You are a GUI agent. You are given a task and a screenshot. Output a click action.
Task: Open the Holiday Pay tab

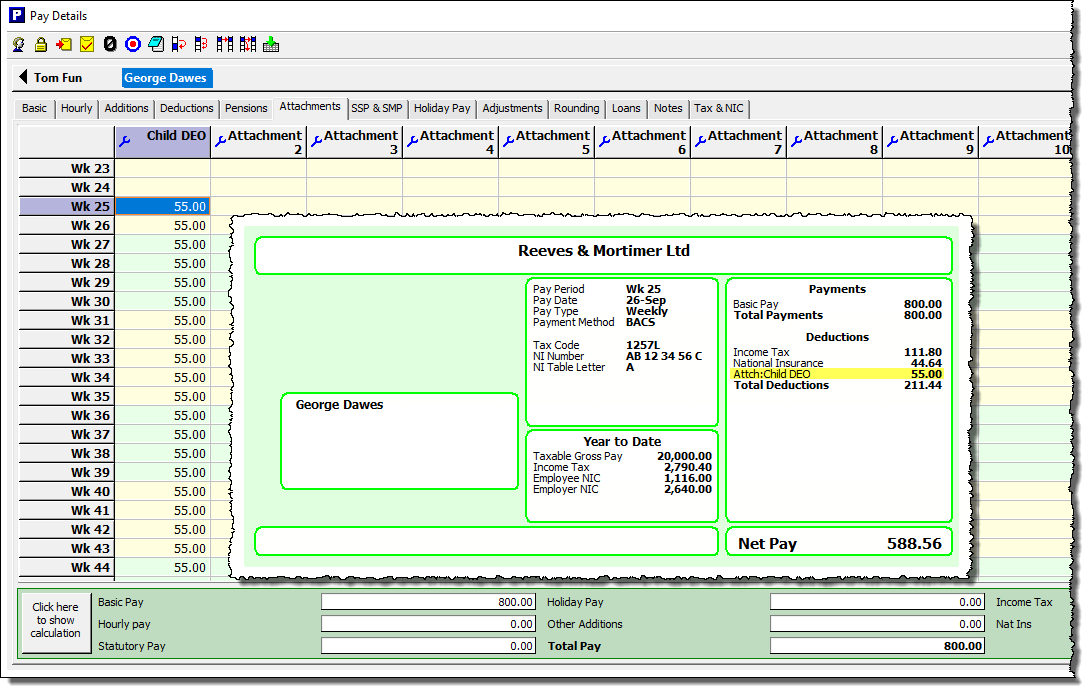click(443, 109)
